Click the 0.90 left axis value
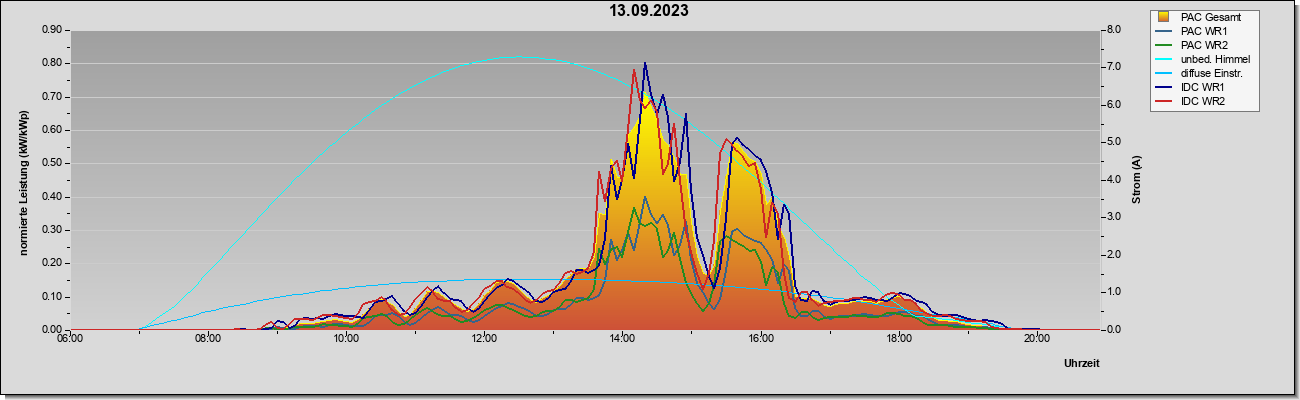This screenshot has height=400, width=1300. pos(52,30)
